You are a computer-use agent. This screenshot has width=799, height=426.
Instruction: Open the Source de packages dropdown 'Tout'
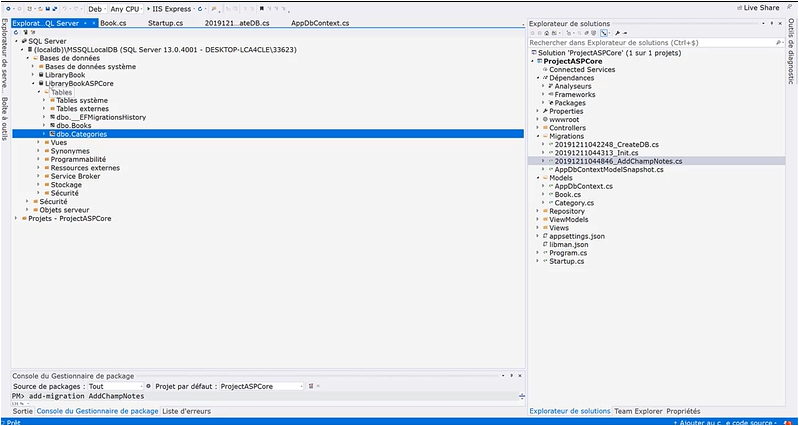coord(116,386)
